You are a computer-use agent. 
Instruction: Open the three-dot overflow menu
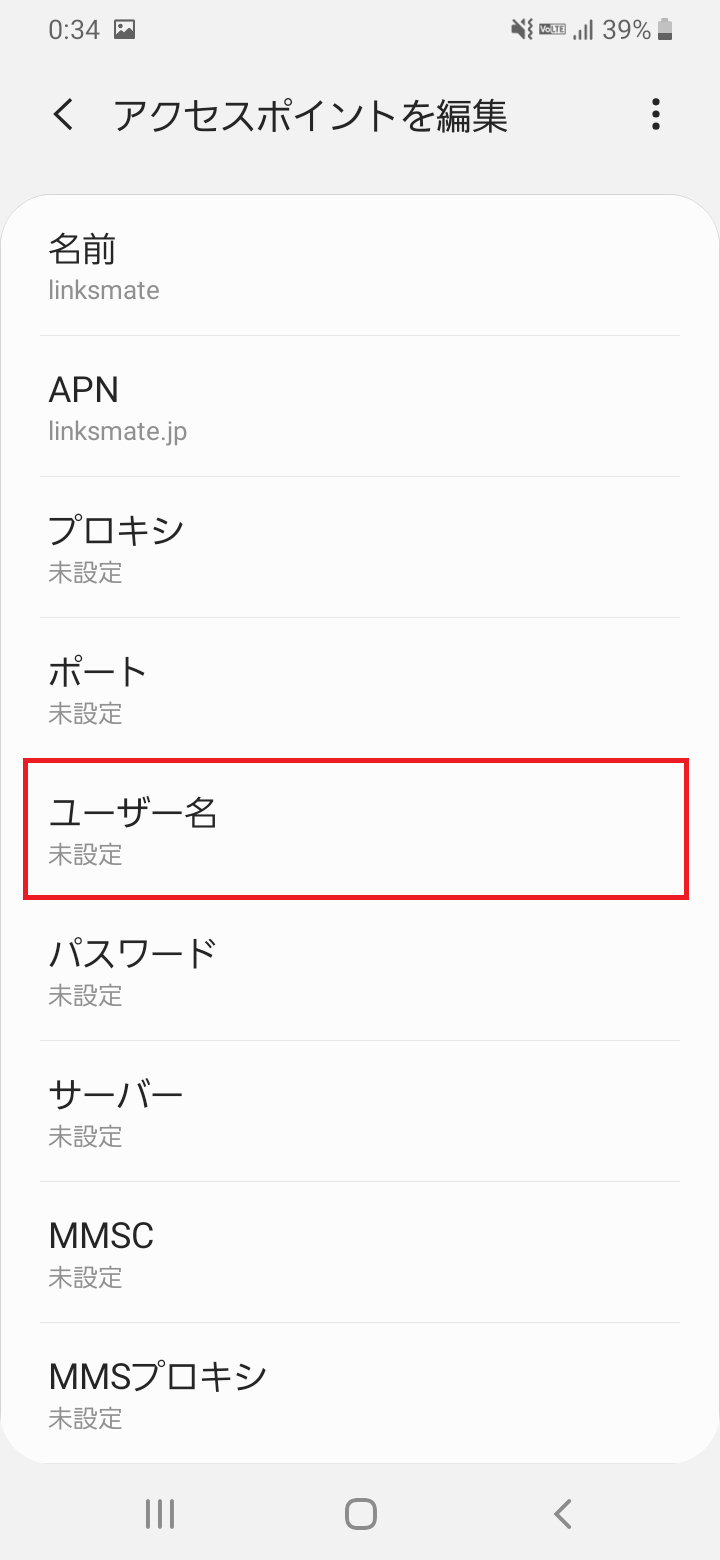pos(656,115)
